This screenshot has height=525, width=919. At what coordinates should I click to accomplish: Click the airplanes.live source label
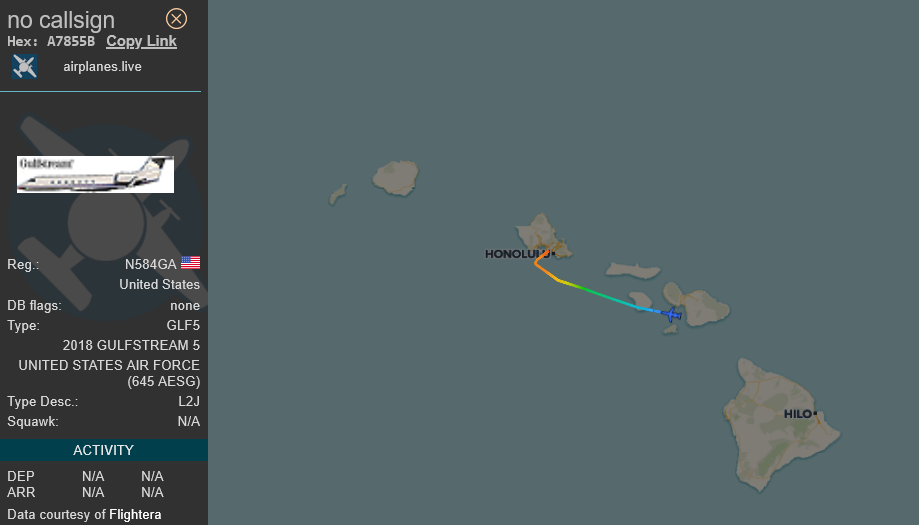coord(103,67)
